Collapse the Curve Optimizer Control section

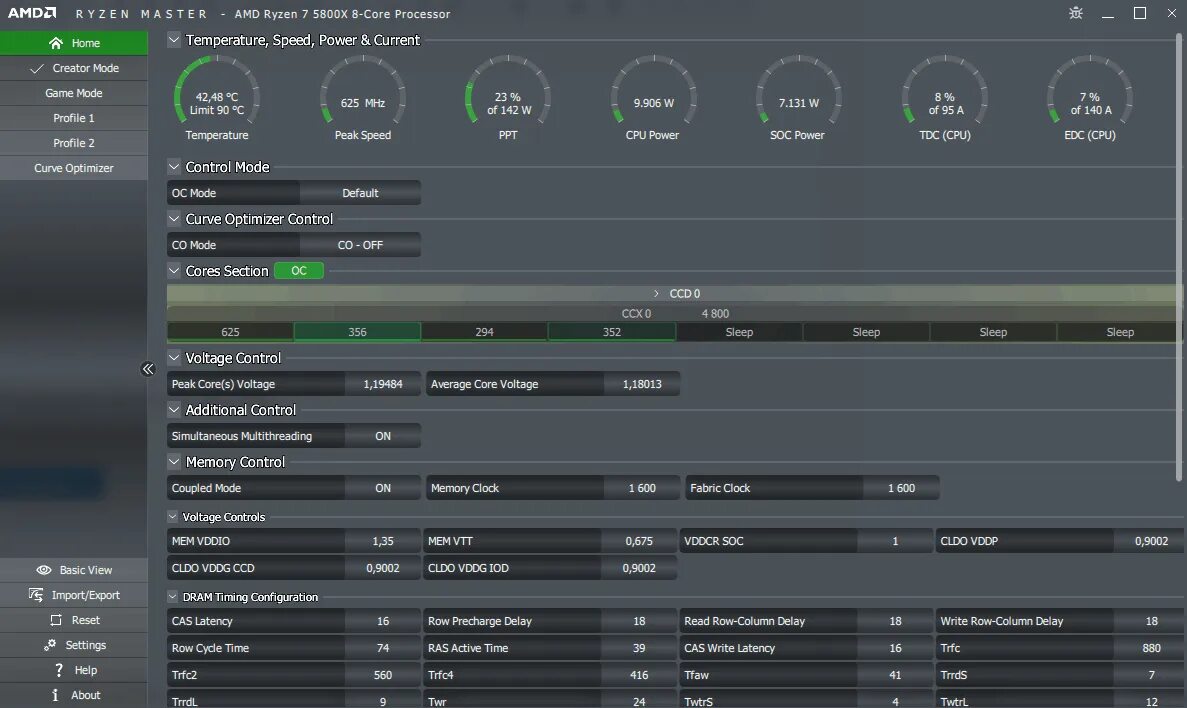point(174,219)
